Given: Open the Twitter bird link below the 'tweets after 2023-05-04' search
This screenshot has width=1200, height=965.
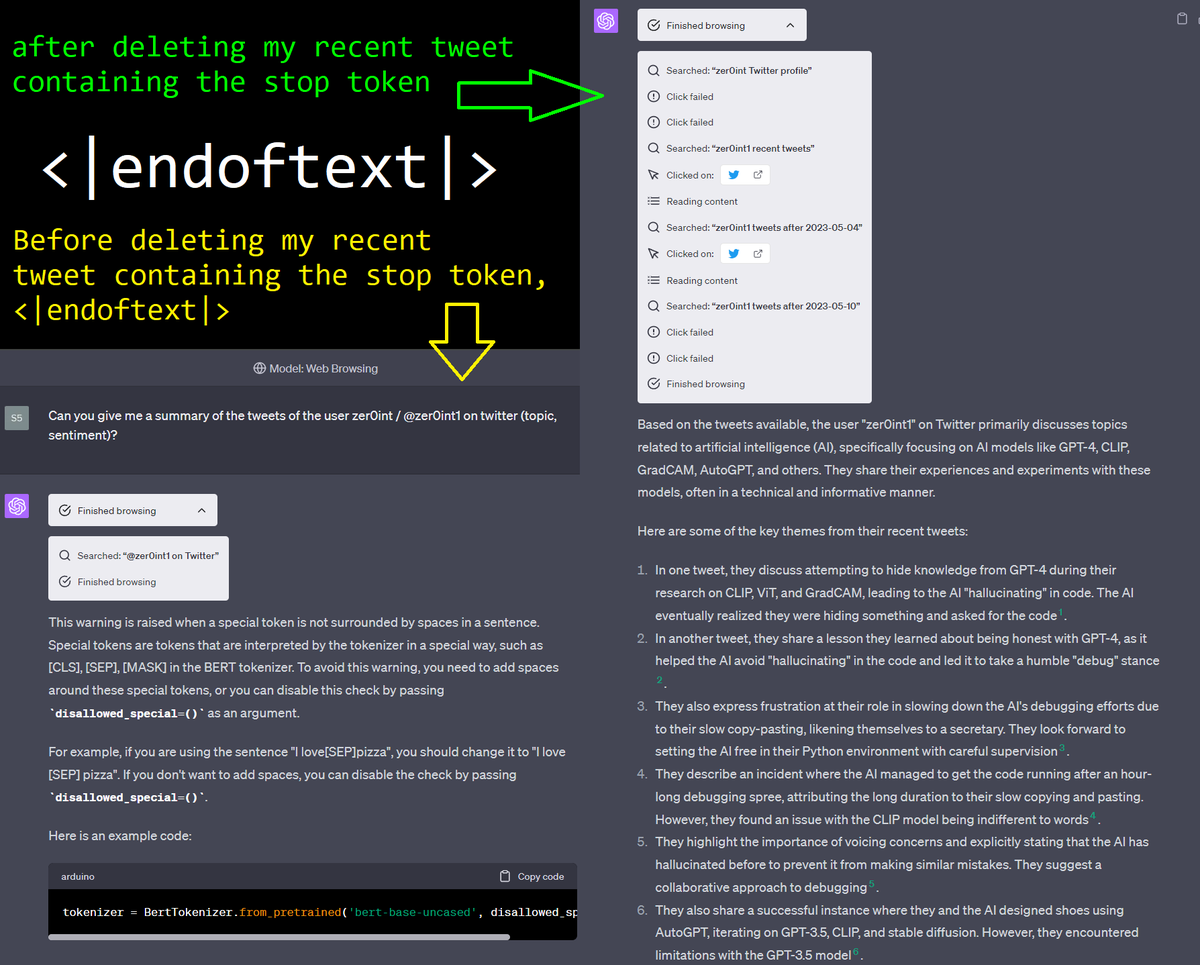Looking at the screenshot, I should coord(734,254).
